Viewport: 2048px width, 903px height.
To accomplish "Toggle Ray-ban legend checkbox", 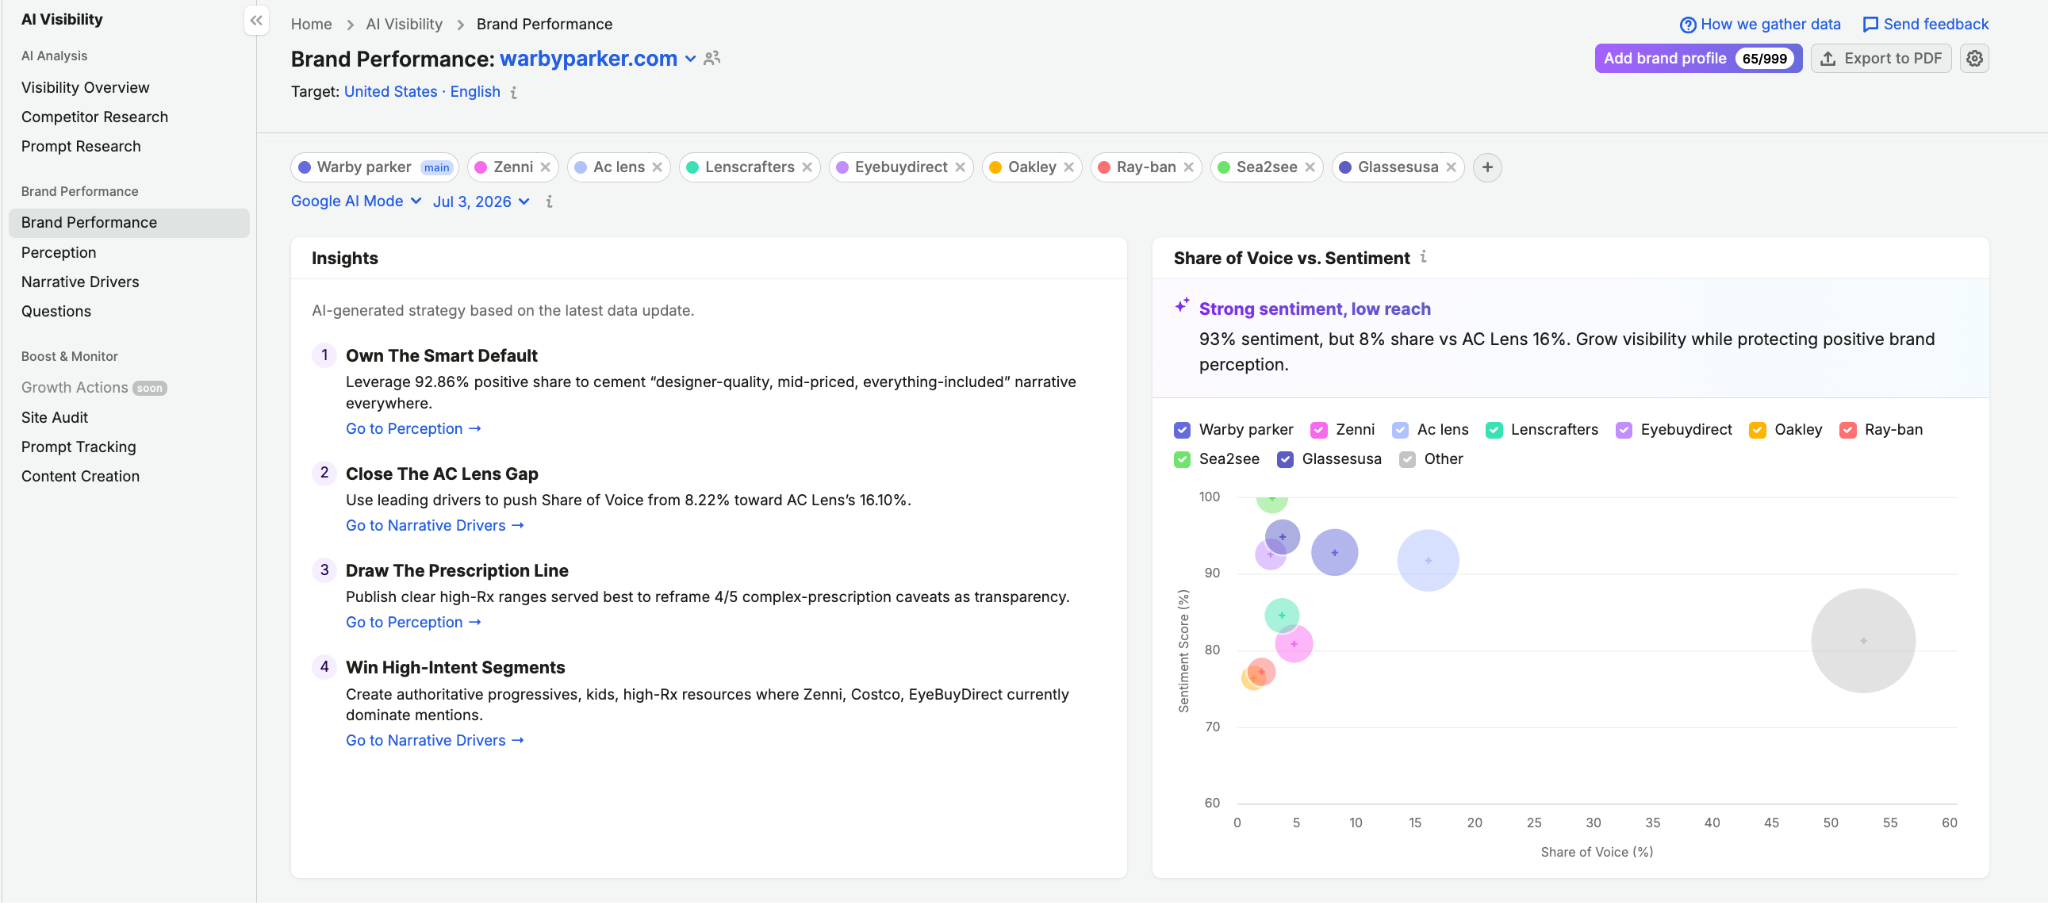I will click(x=1848, y=430).
